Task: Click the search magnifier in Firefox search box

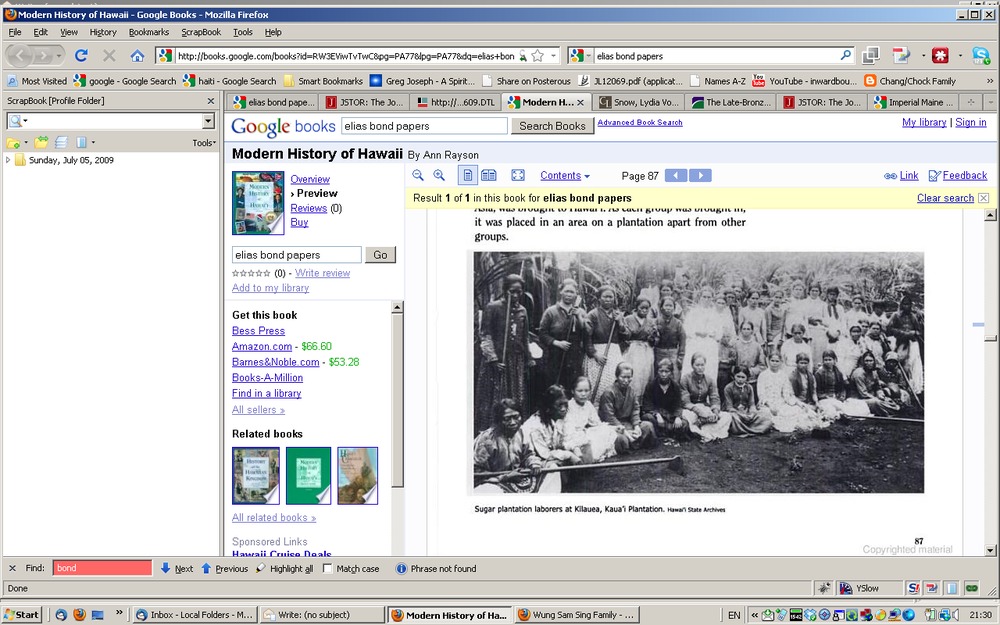Action: click(x=846, y=55)
